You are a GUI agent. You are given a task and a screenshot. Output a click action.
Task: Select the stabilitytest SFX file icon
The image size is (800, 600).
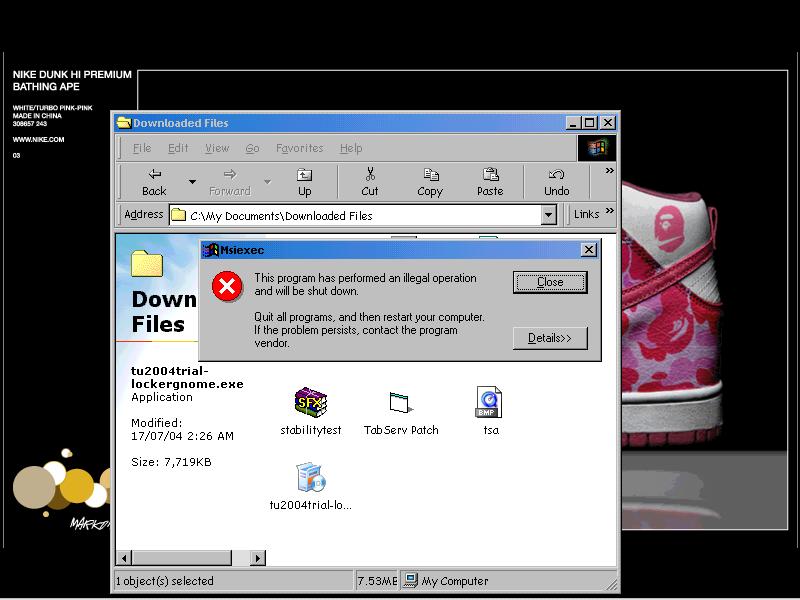tap(310, 402)
